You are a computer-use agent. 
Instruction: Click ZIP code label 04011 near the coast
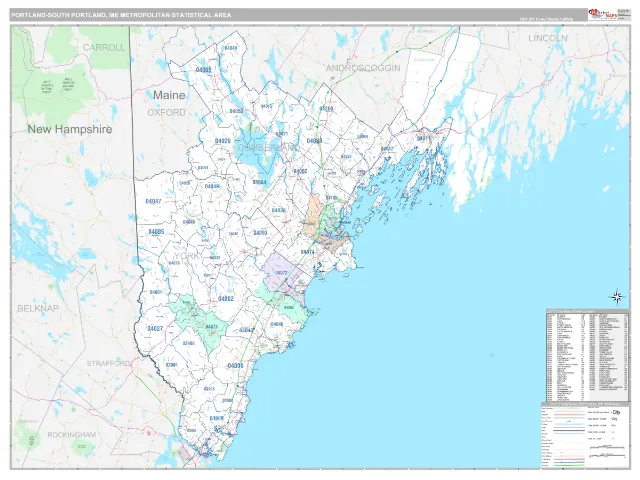pos(424,139)
